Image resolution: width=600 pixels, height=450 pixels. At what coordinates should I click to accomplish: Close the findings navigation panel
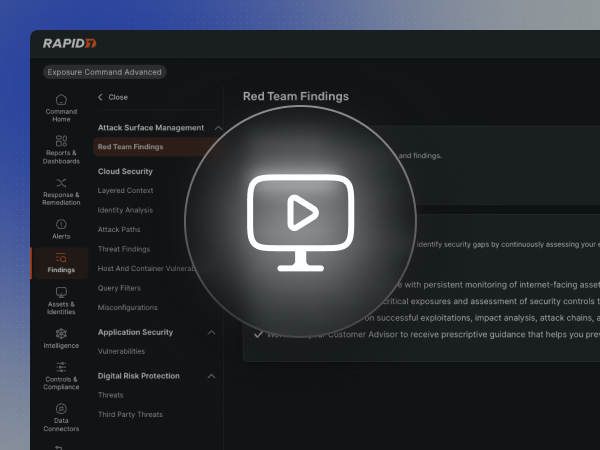pos(112,97)
